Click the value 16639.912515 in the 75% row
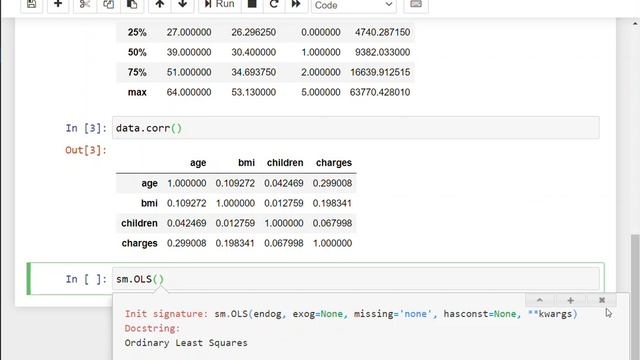Screen dimensions: 640x360 (x=380, y=72)
